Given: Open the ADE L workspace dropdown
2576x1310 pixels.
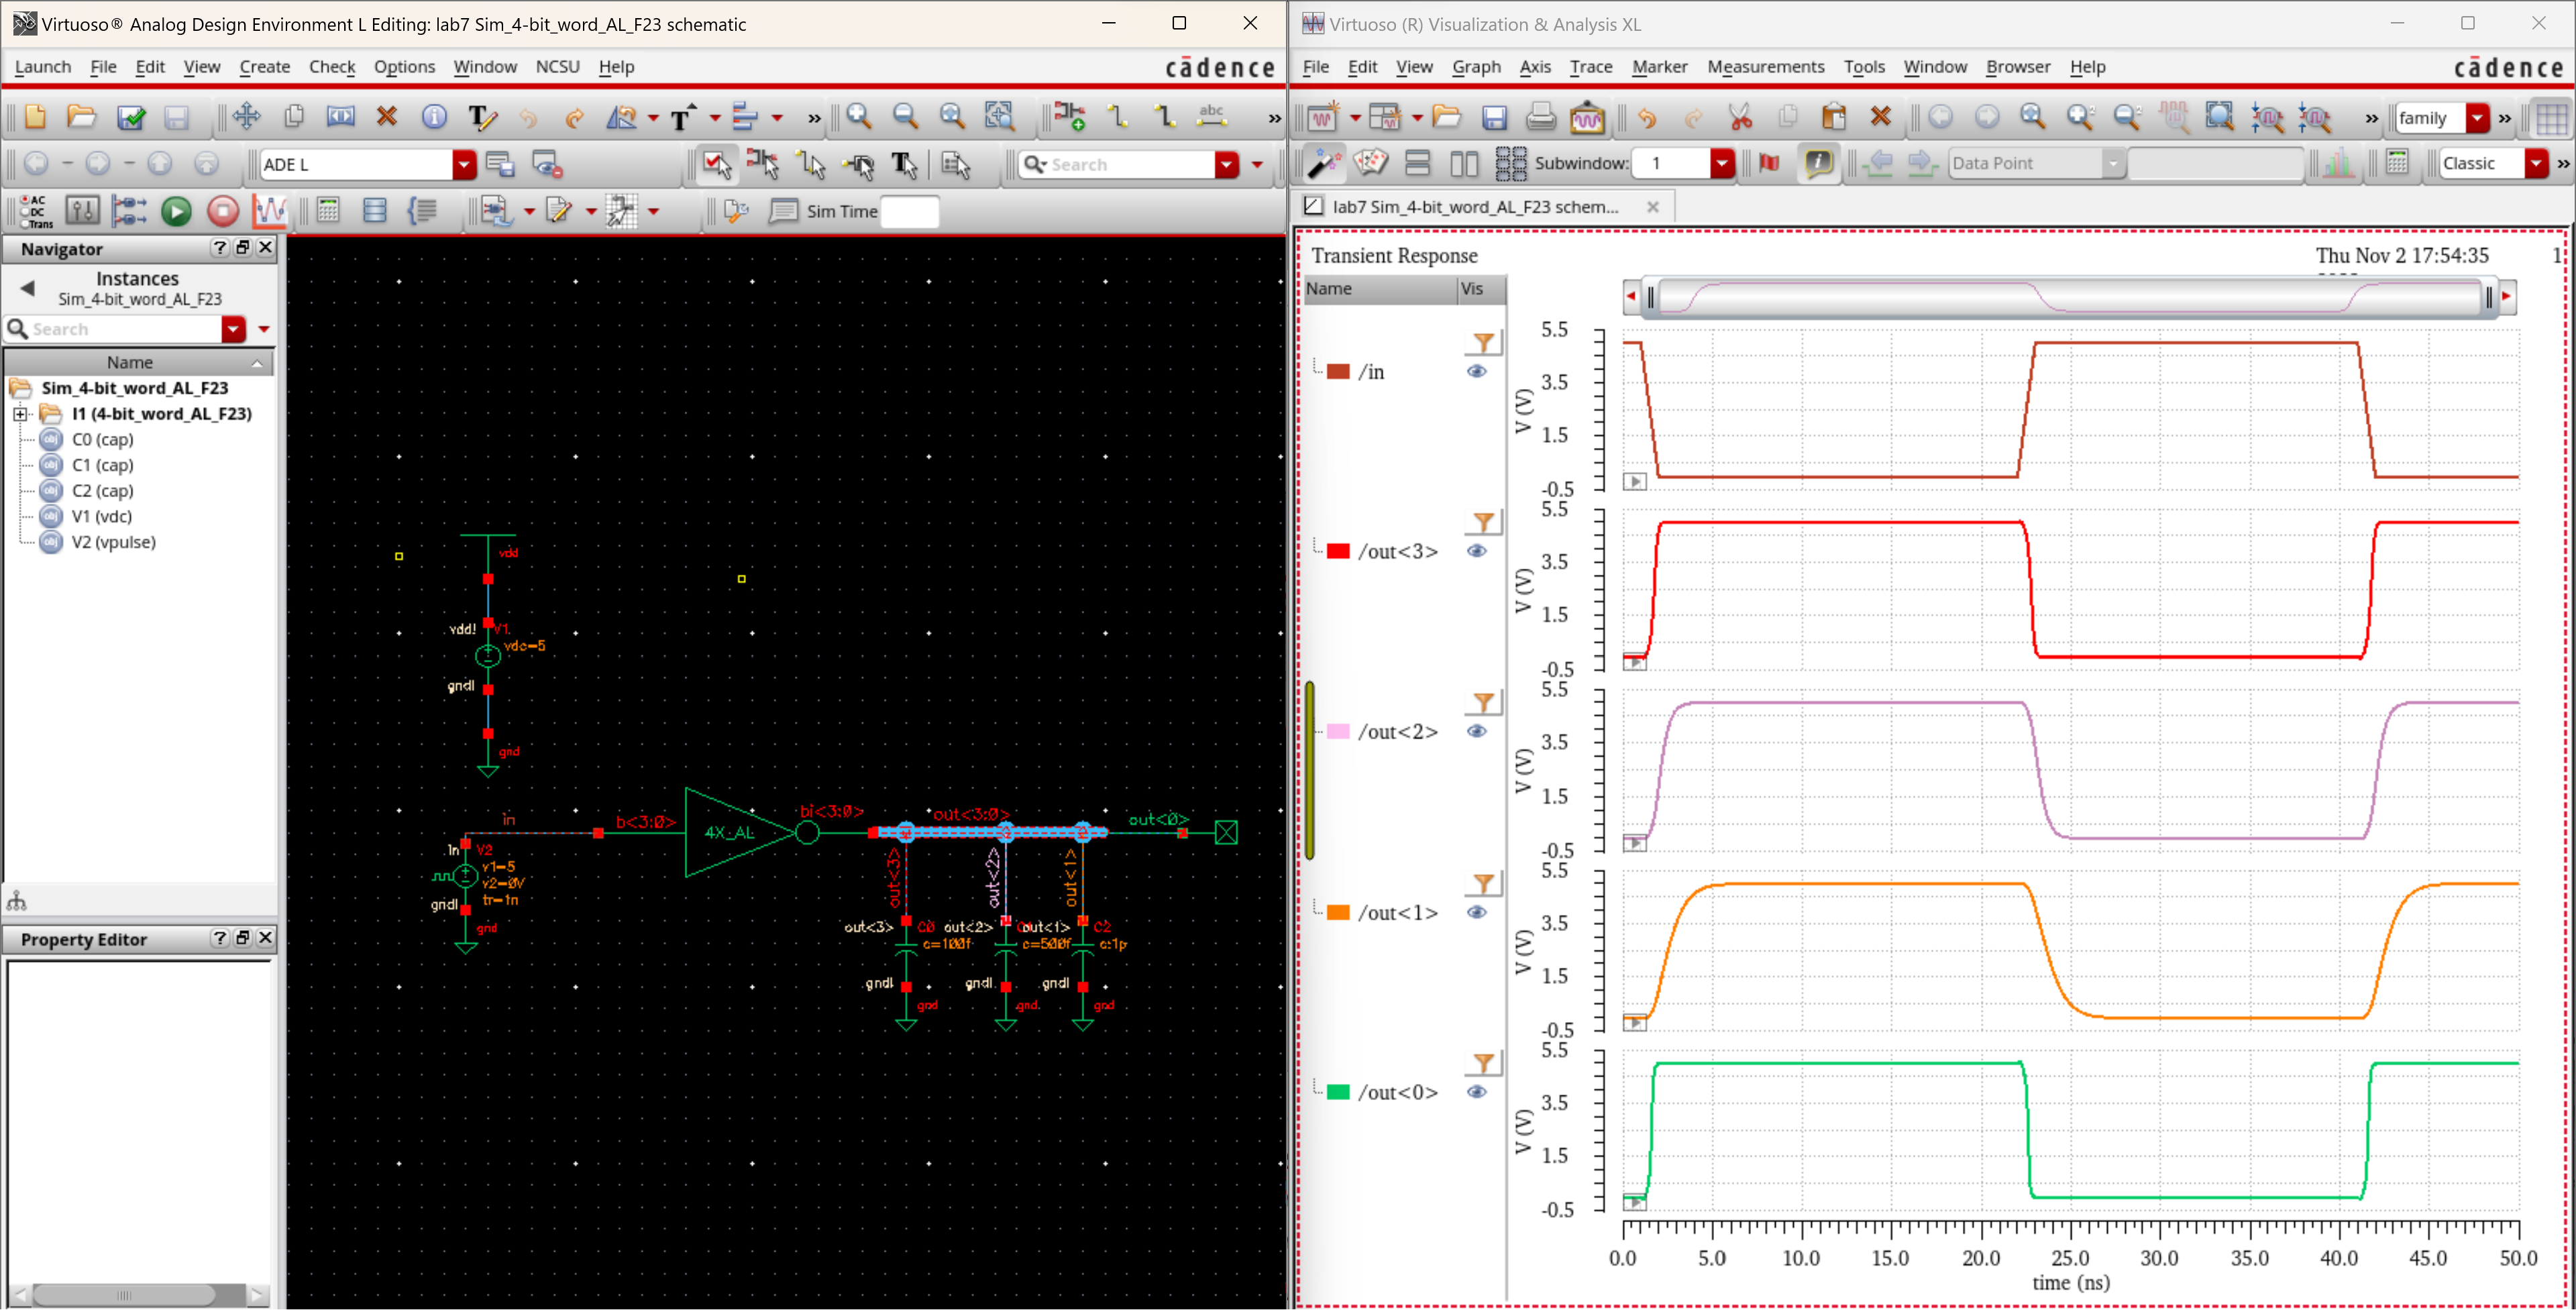Looking at the screenshot, I should point(464,165).
